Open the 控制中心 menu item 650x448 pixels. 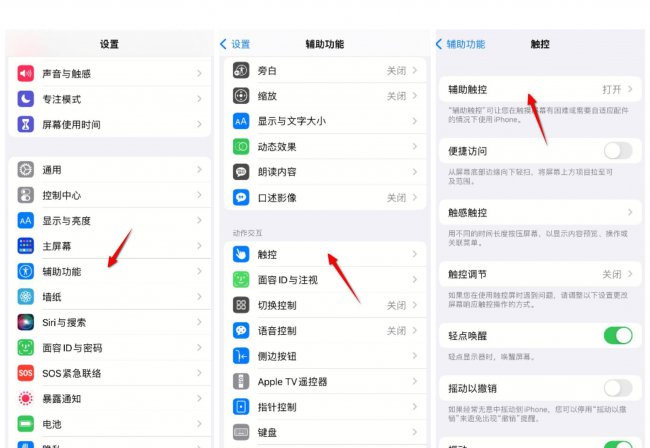pos(110,195)
